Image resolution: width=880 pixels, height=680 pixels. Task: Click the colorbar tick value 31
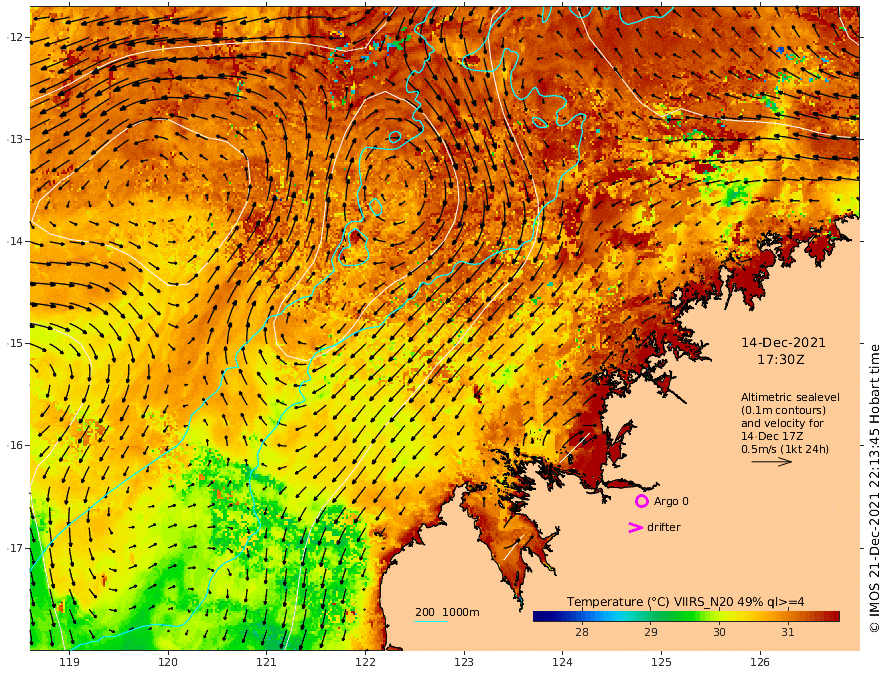point(787,632)
